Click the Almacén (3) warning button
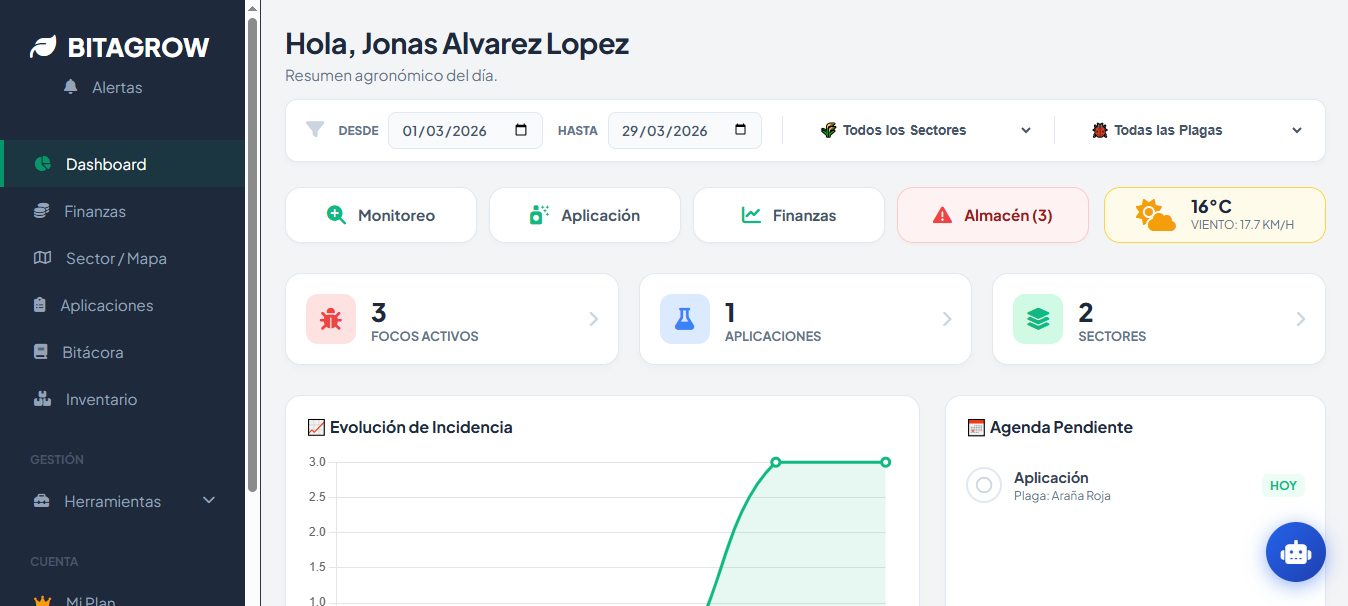1348x606 pixels. tap(992, 215)
